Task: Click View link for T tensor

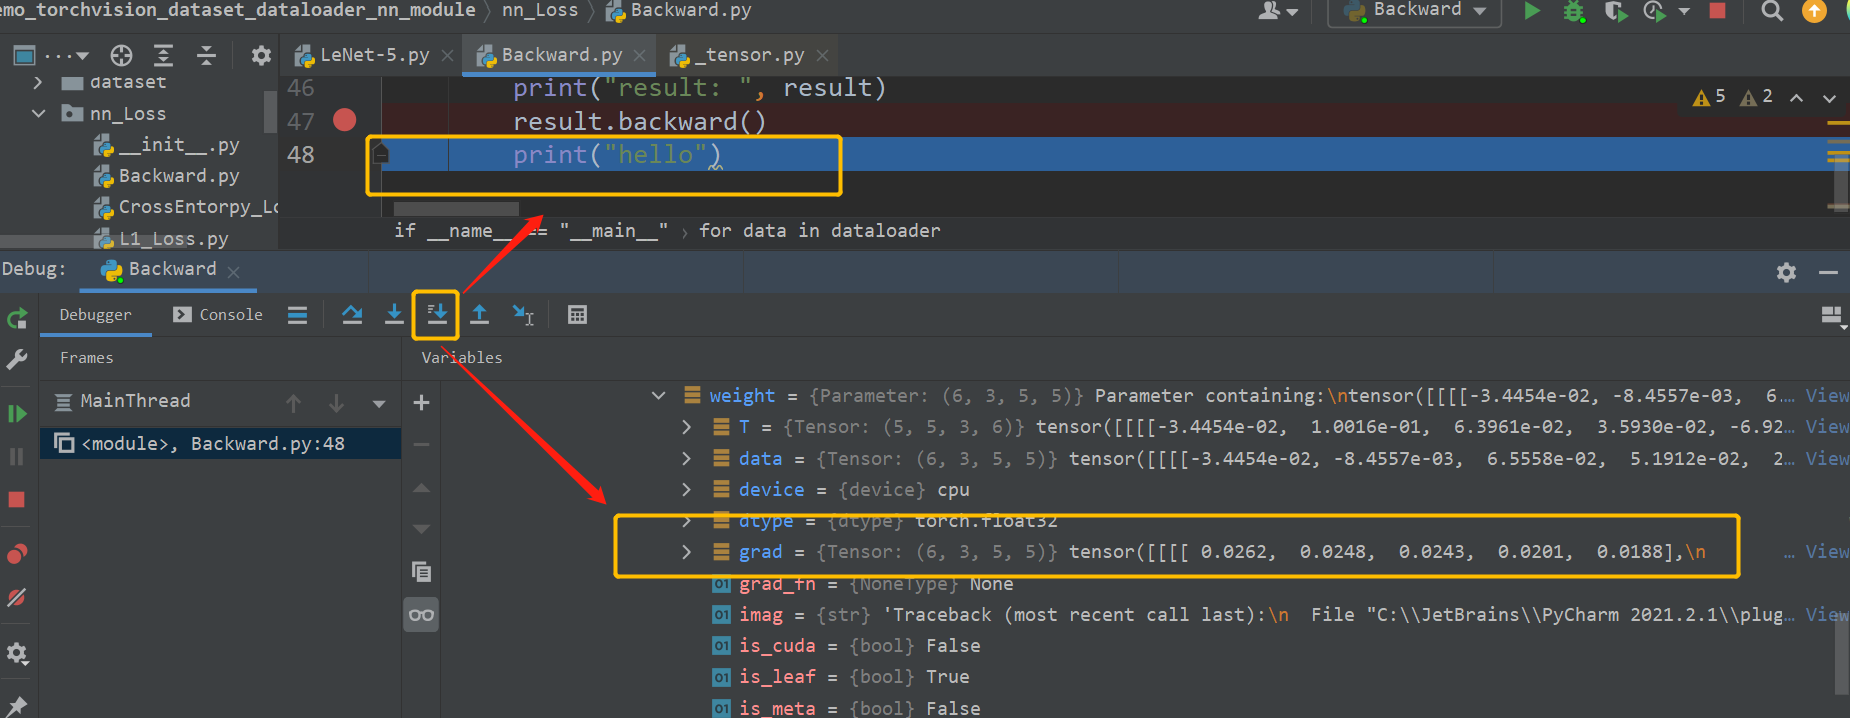Action: (1826, 427)
